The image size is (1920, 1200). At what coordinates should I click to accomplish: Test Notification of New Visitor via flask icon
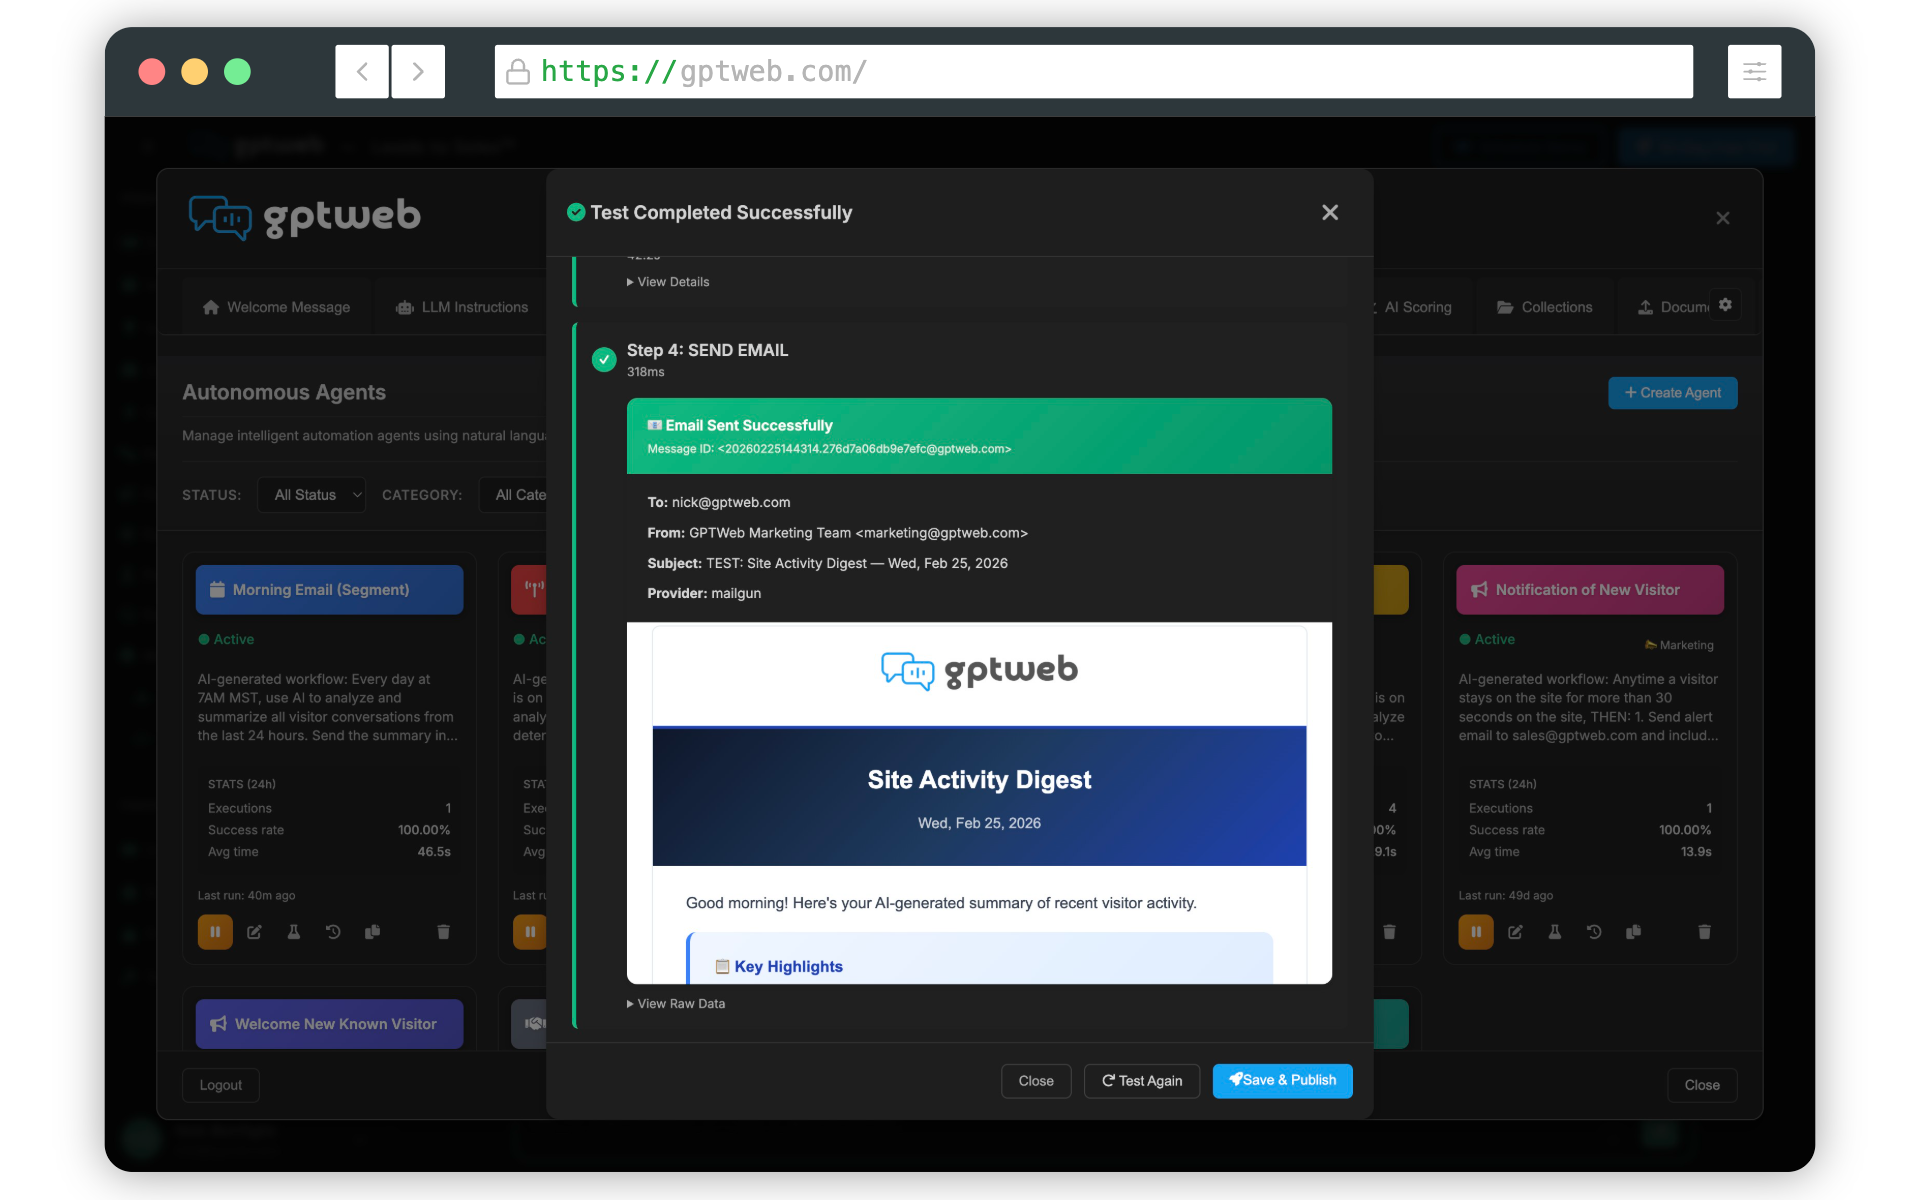1555,932
